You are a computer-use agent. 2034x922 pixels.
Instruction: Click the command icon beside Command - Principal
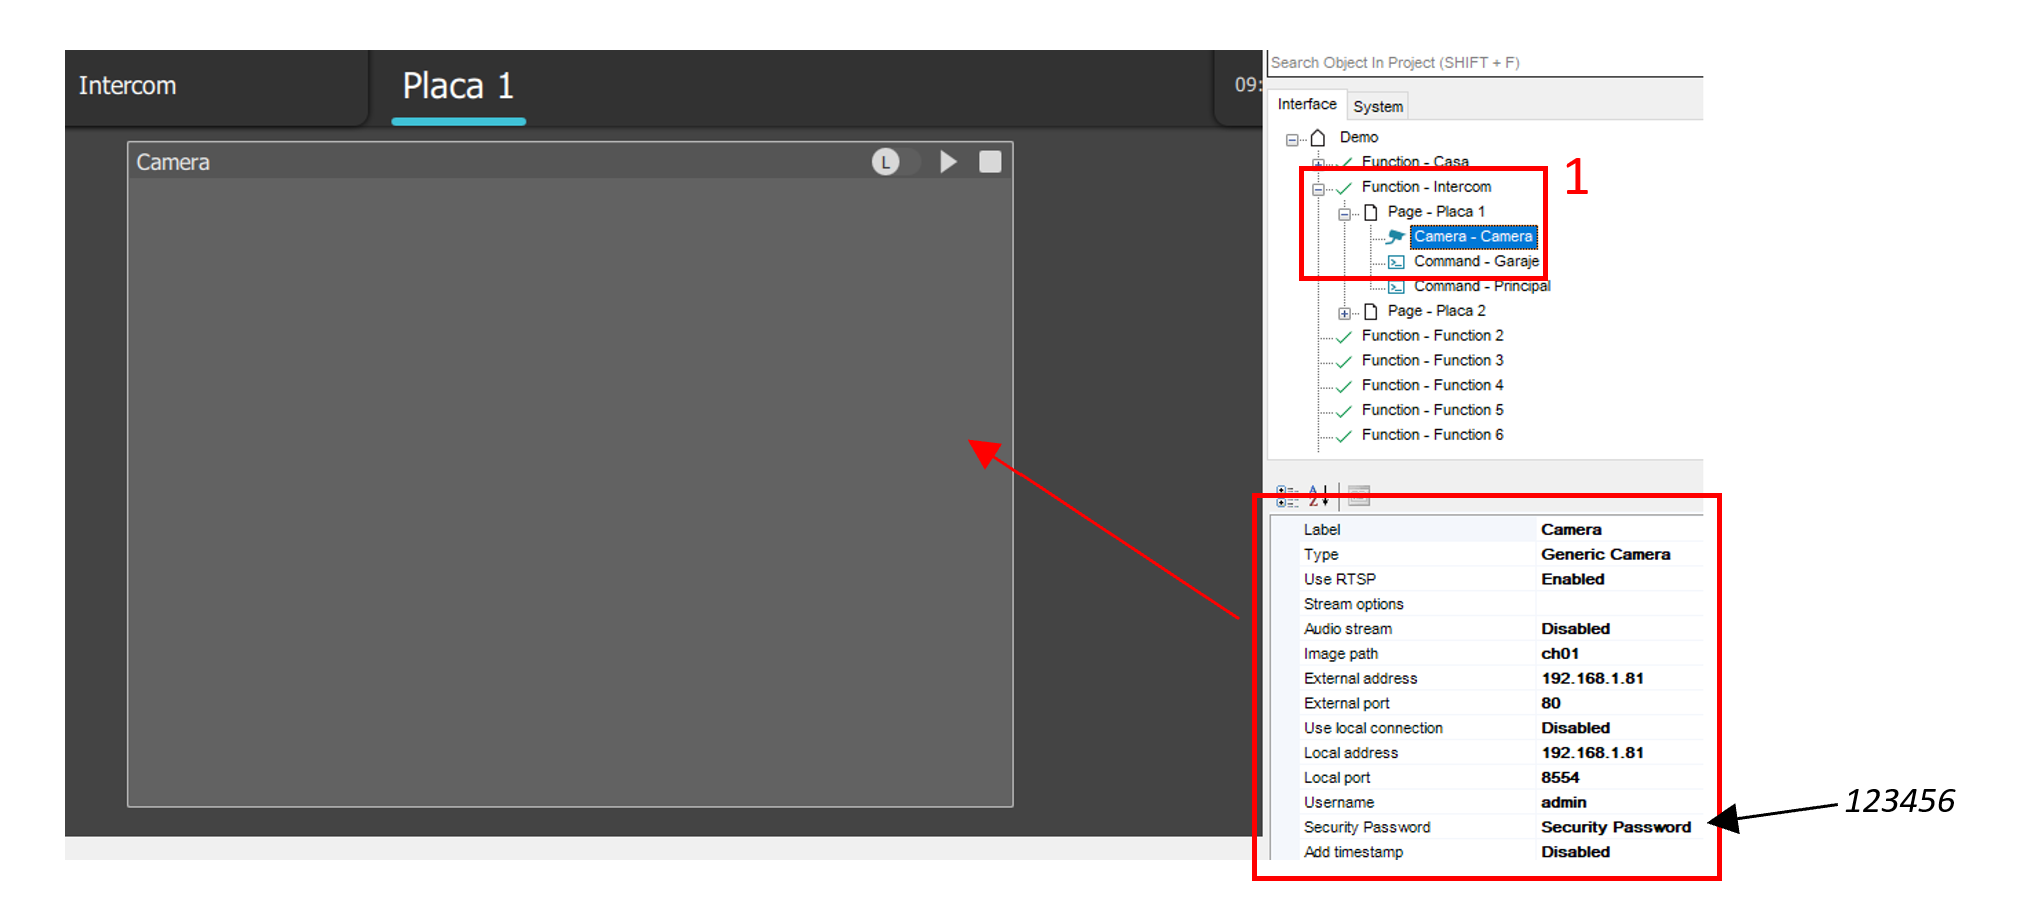[x=1396, y=287]
